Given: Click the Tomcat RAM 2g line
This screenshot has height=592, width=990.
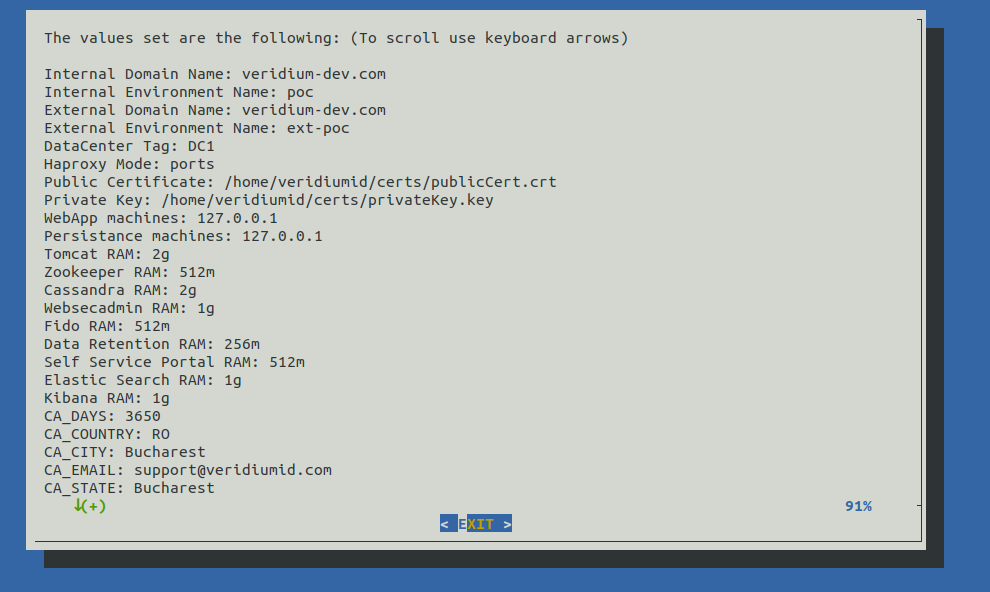Looking at the screenshot, I should (x=106, y=254).
